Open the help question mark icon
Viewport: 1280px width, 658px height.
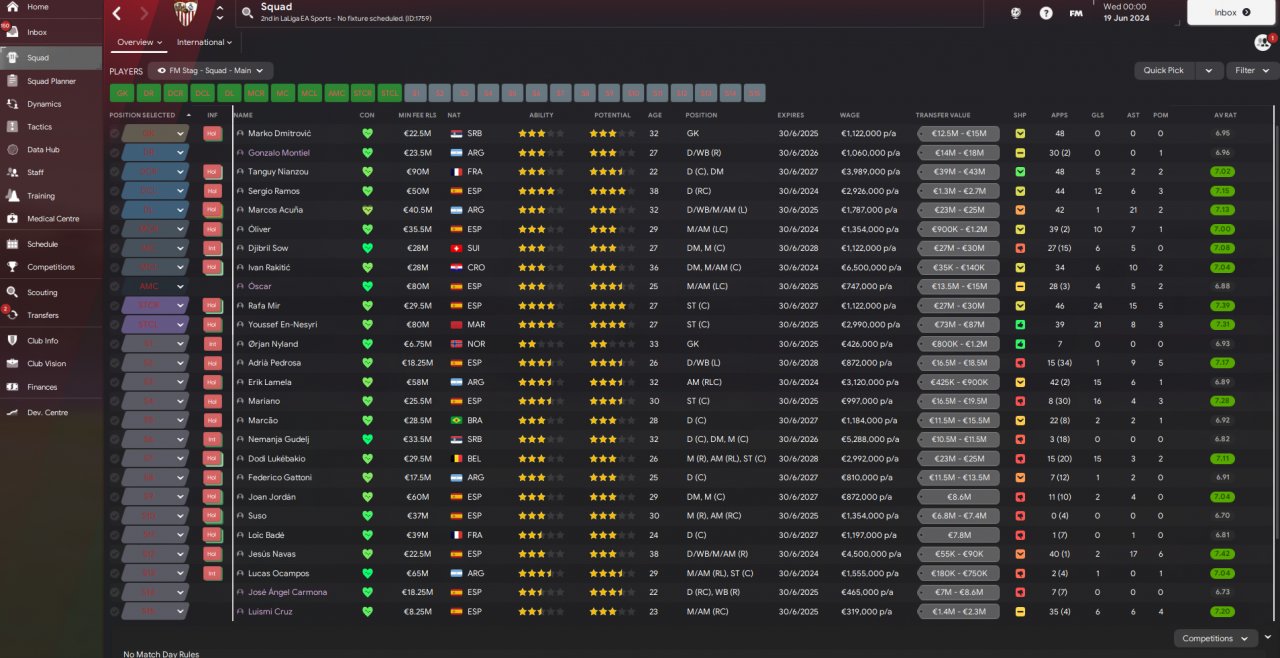1046,13
